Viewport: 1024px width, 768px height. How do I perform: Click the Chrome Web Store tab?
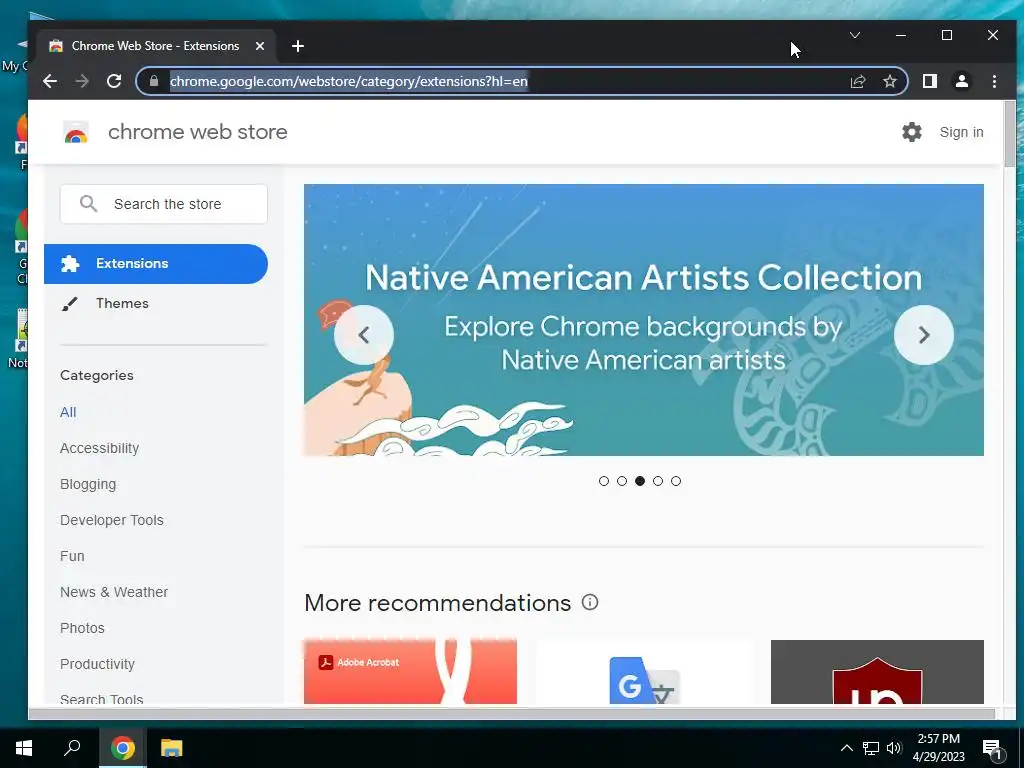[155, 46]
